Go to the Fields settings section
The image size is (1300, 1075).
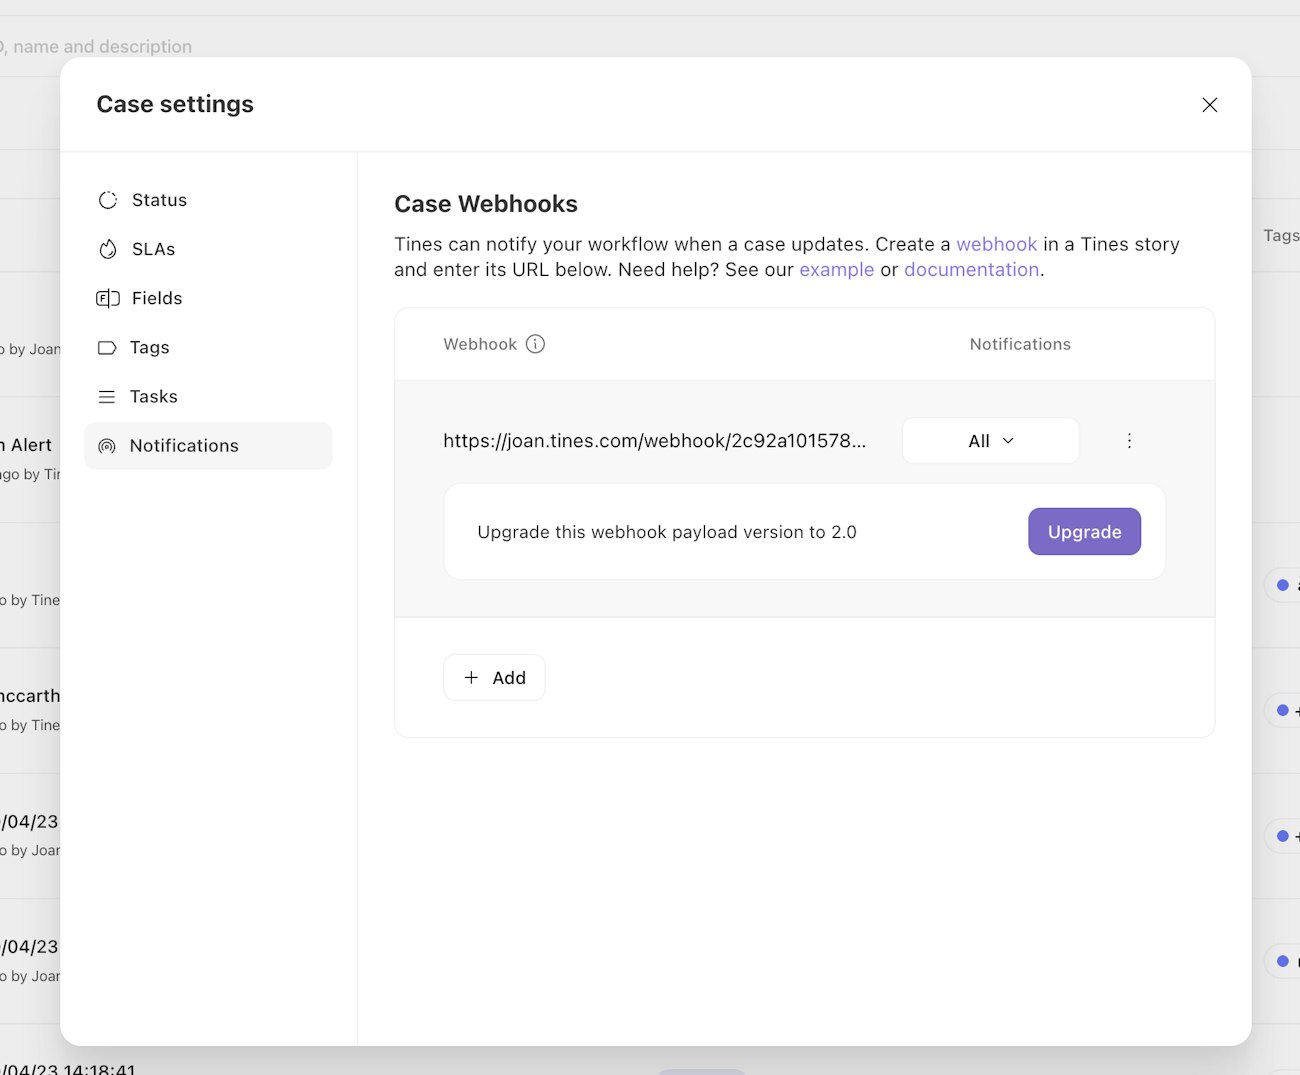click(x=157, y=298)
